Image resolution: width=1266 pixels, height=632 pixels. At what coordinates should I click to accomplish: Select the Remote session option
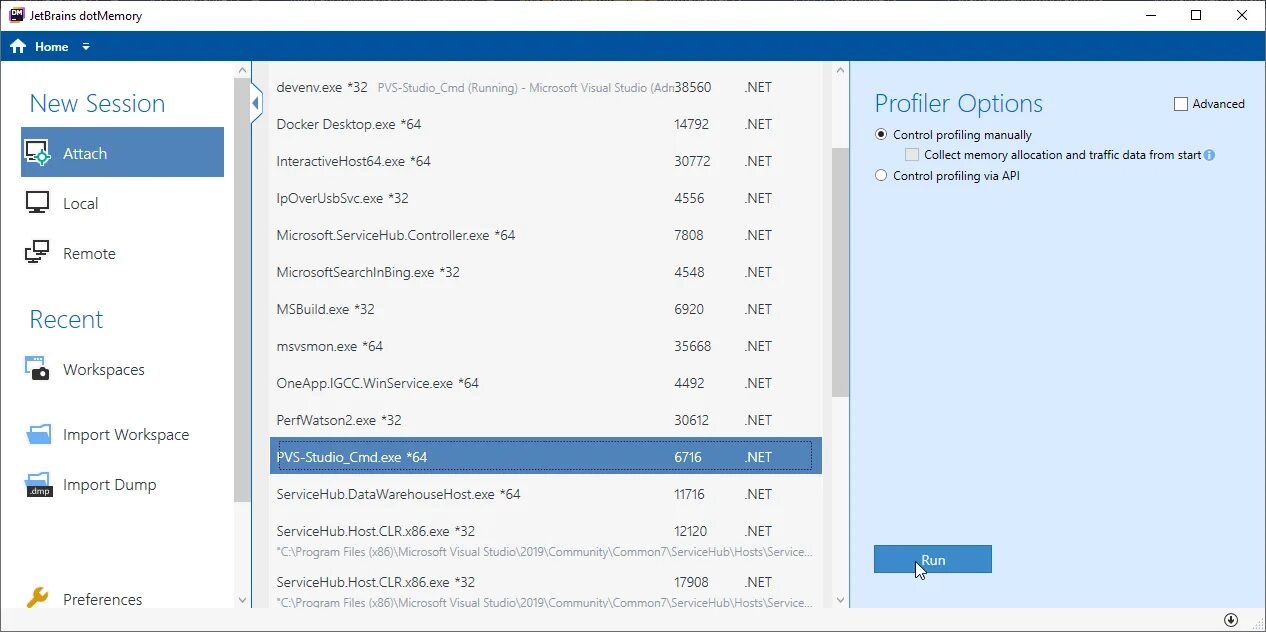point(122,253)
